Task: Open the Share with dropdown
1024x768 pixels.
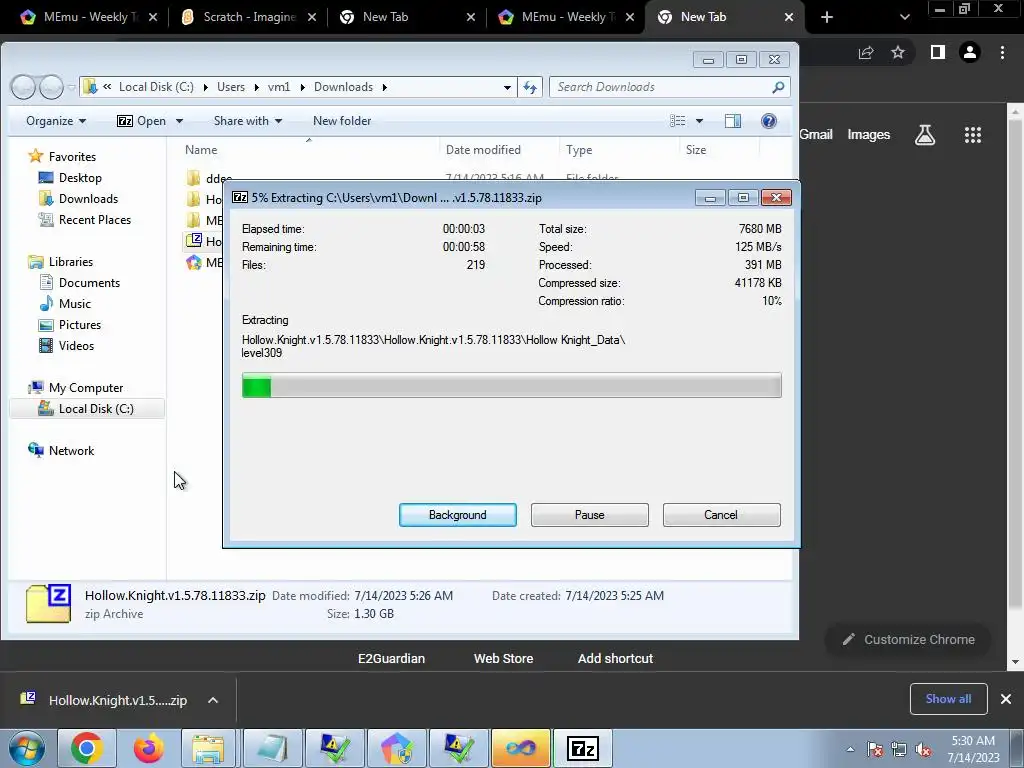Action: (248, 121)
